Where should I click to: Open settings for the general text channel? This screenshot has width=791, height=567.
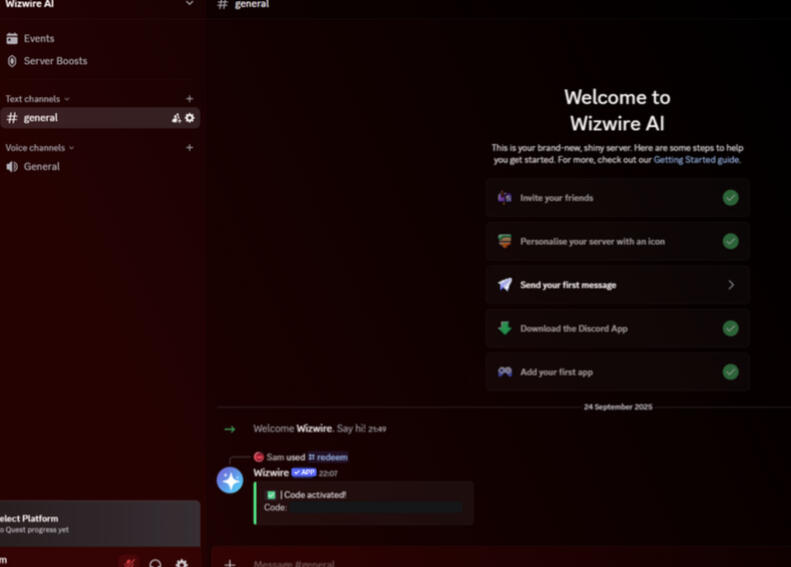(190, 118)
